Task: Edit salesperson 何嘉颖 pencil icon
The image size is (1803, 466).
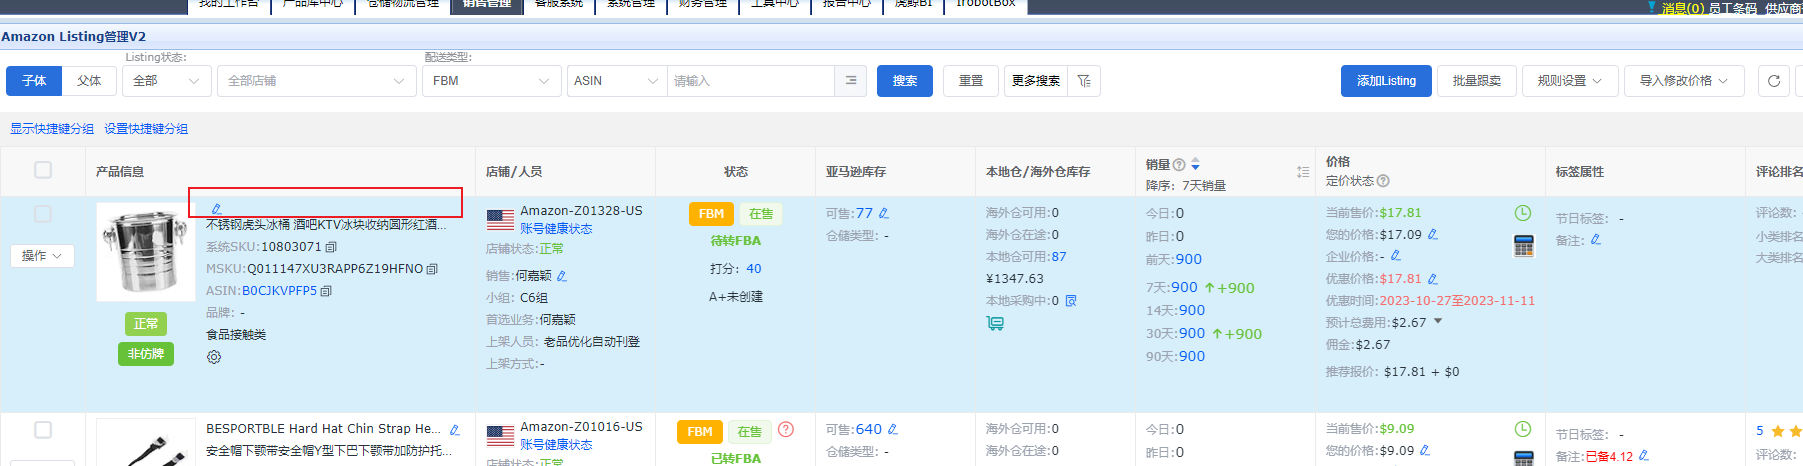Action: [x=561, y=276]
